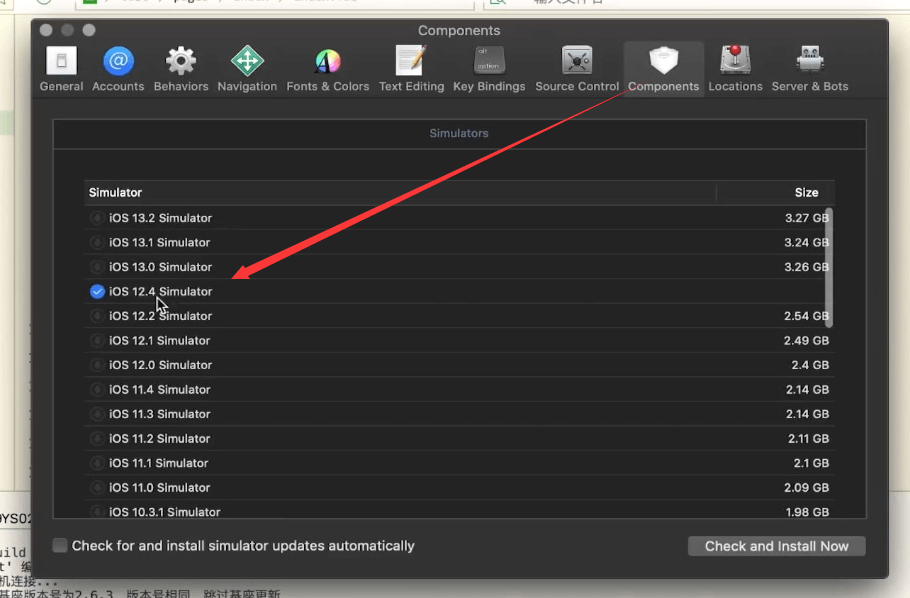This screenshot has width=910, height=598.
Task: Click the simulator list scrollbar
Action: tap(829, 268)
